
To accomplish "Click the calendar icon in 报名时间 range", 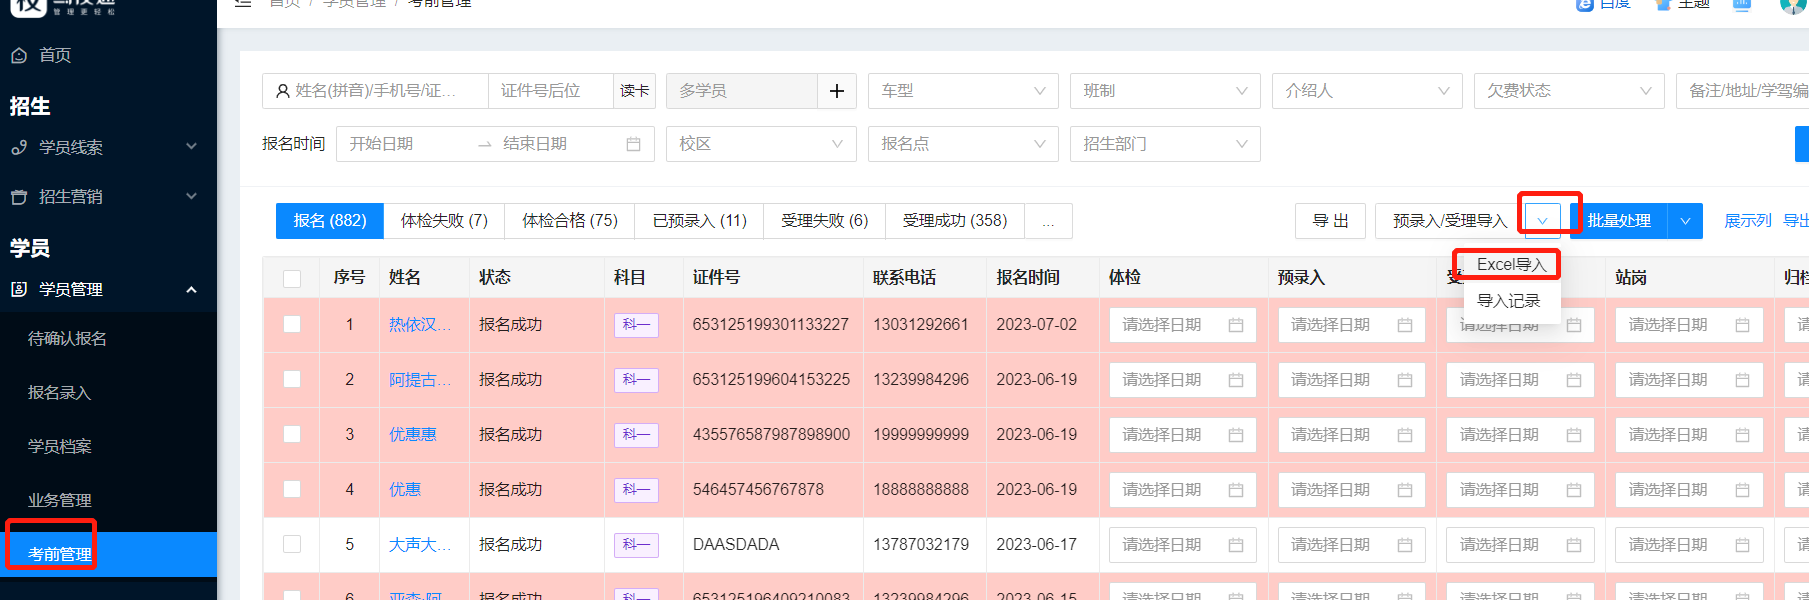I will 633,144.
